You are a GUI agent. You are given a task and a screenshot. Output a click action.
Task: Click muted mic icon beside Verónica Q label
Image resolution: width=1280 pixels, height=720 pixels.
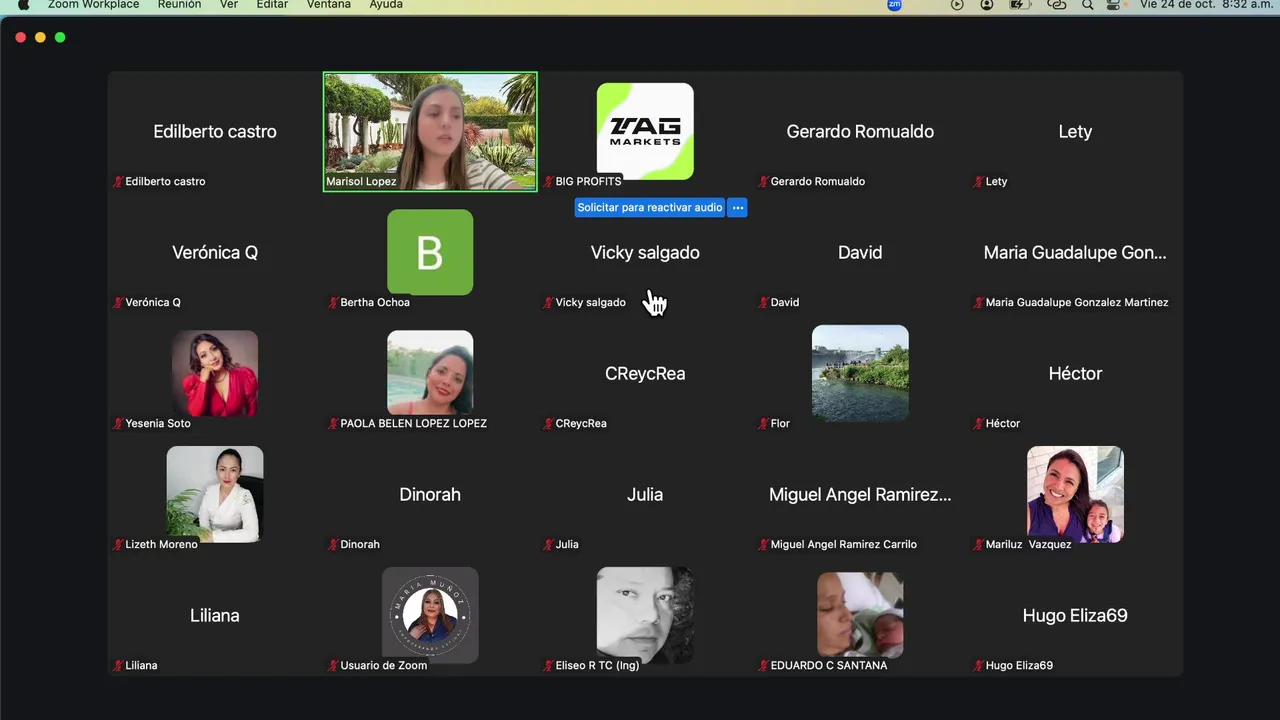click(x=118, y=303)
